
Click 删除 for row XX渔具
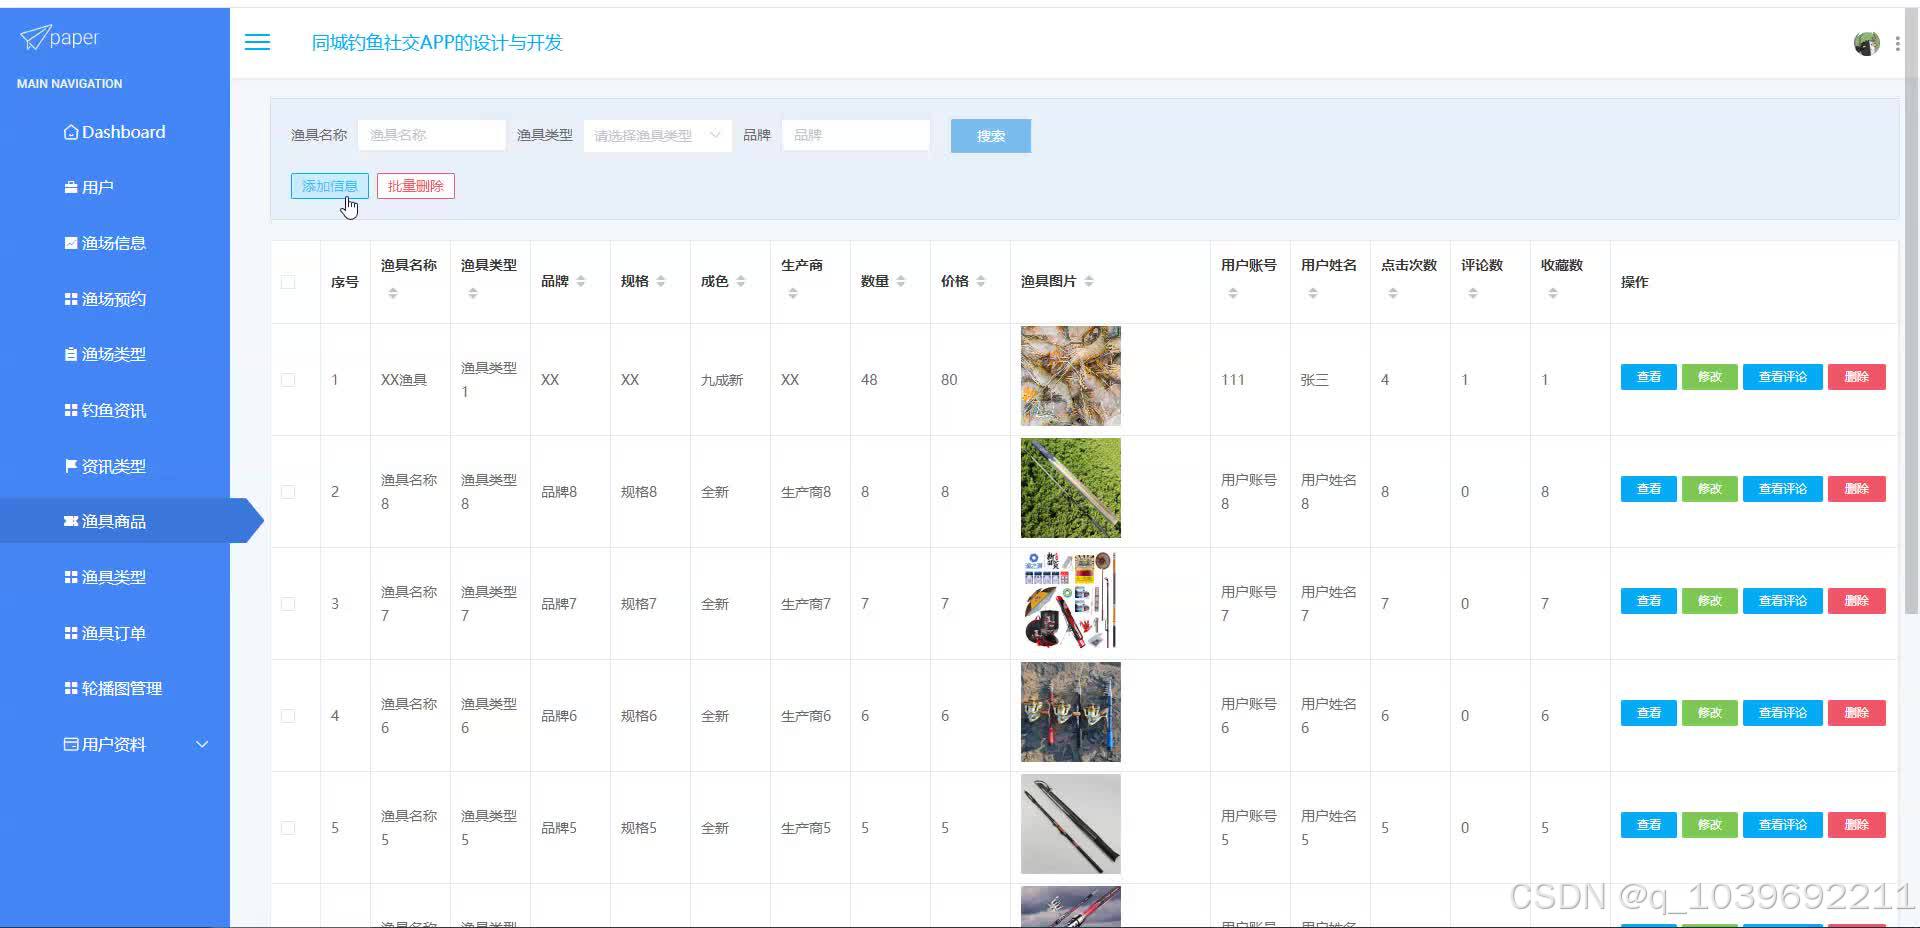pyautogui.click(x=1856, y=377)
